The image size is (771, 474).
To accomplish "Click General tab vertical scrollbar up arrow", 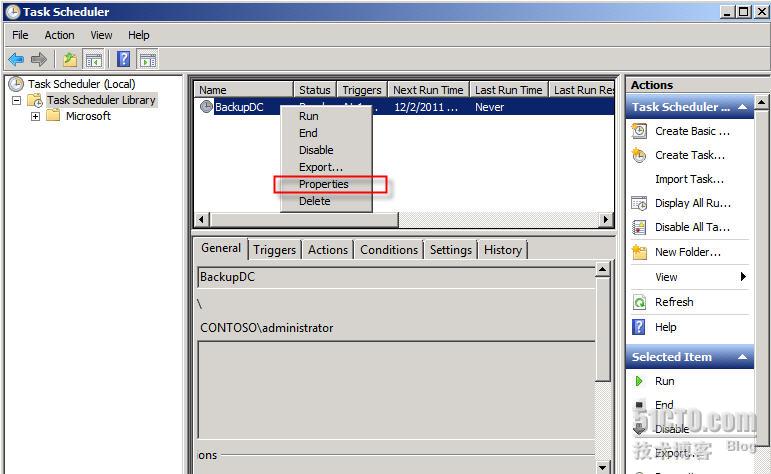I will click(602, 270).
